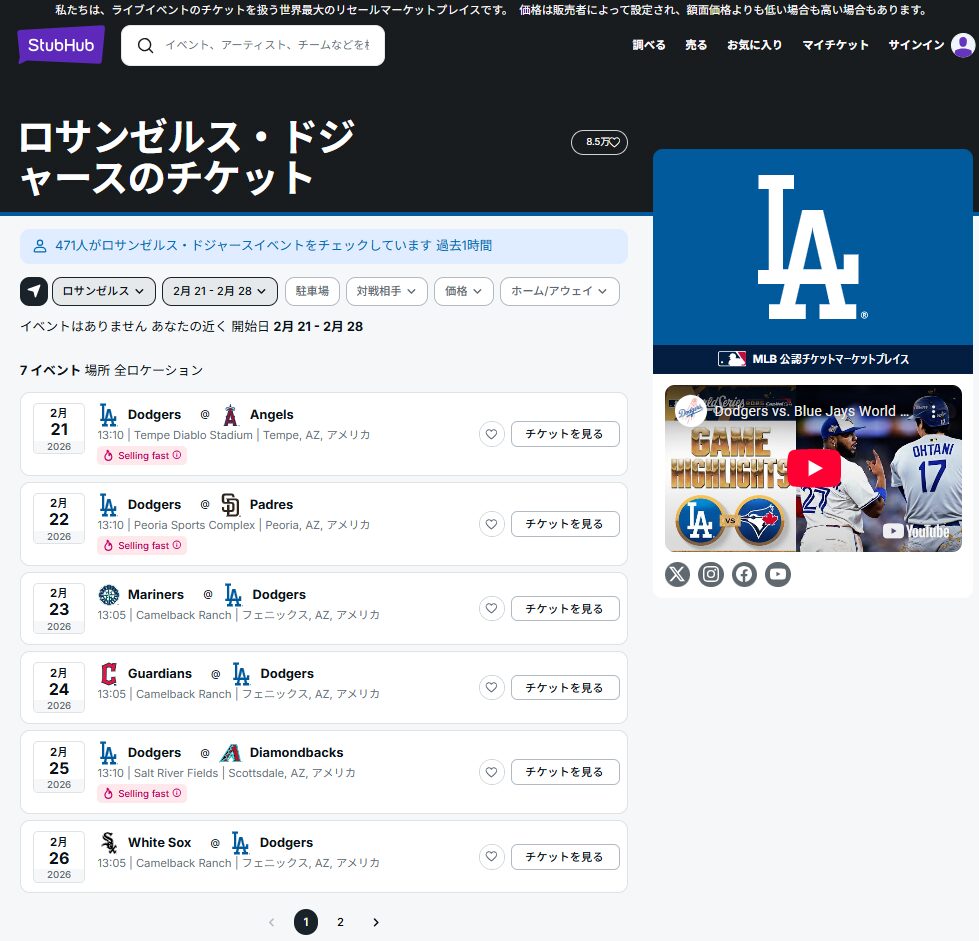Open the Facebook social icon
Image resolution: width=979 pixels, height=941 pixels.
(x=744, y=574)
